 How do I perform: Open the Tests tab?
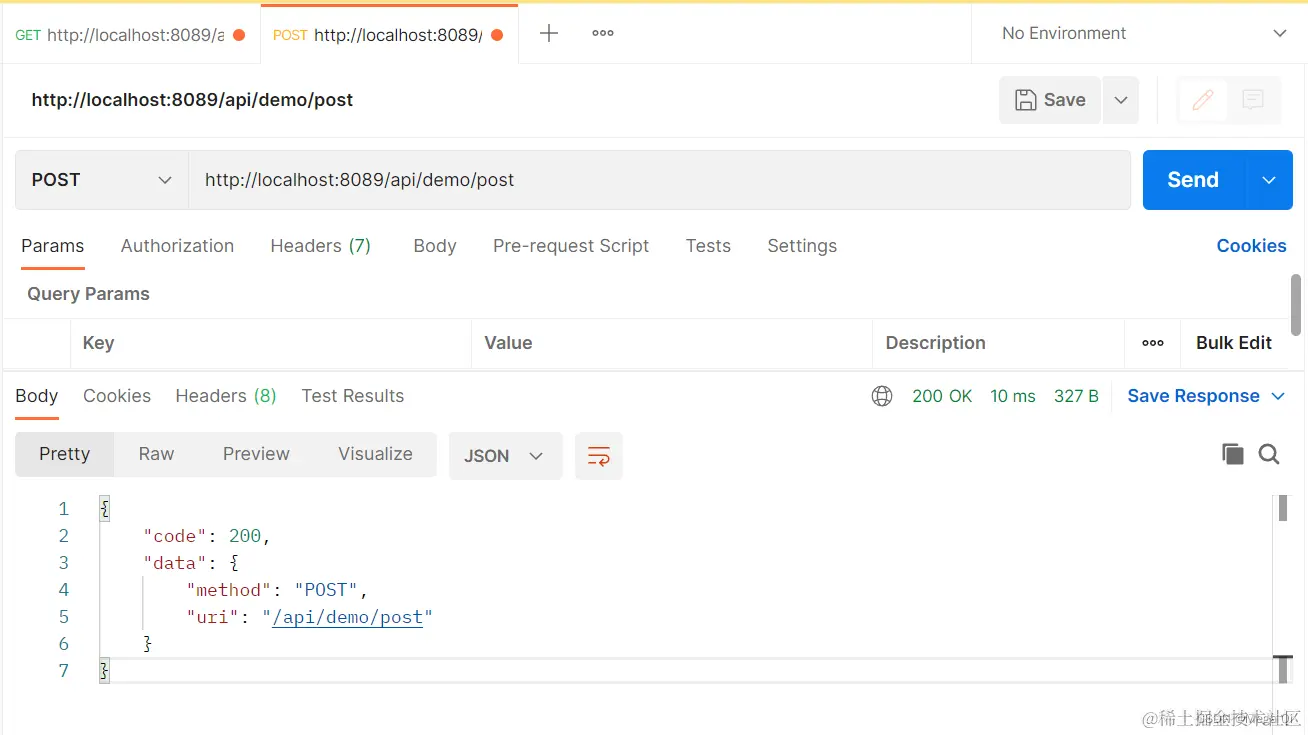point(708,246)
